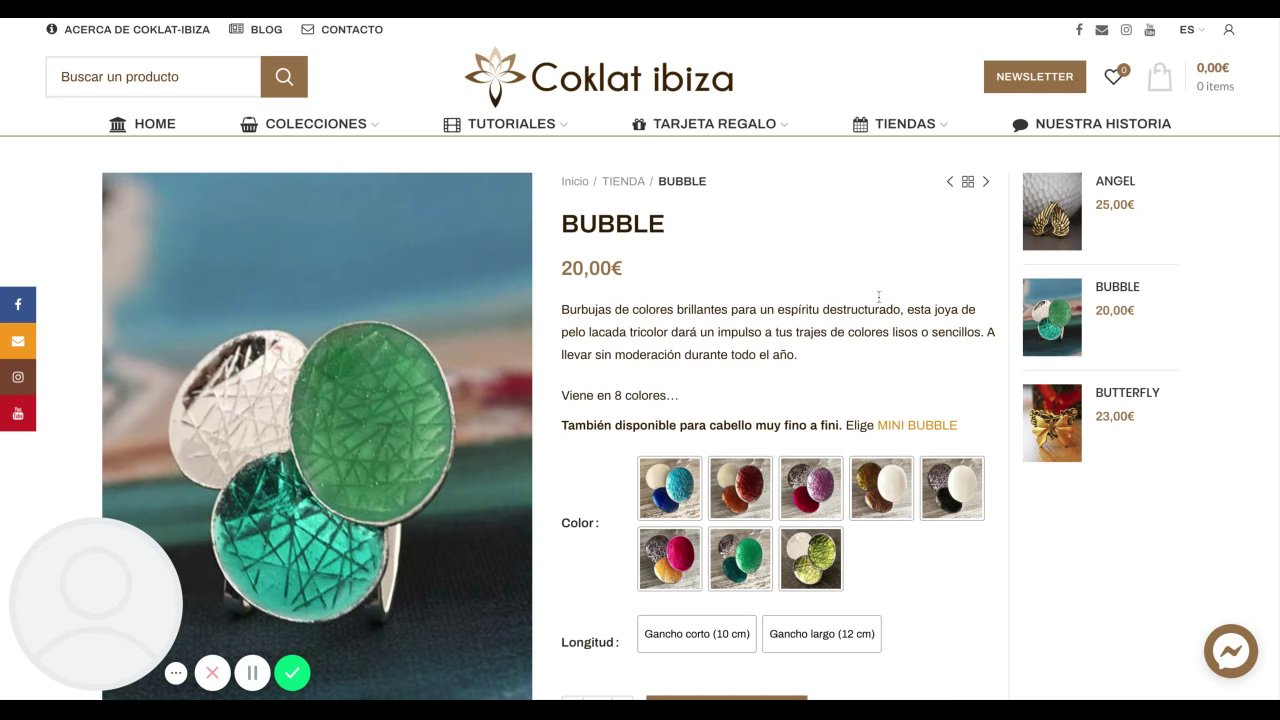1280x720 pixels.
Task: Open the Messenger chat bubble
Action: pyautogui.click(x=1230, y=652)
